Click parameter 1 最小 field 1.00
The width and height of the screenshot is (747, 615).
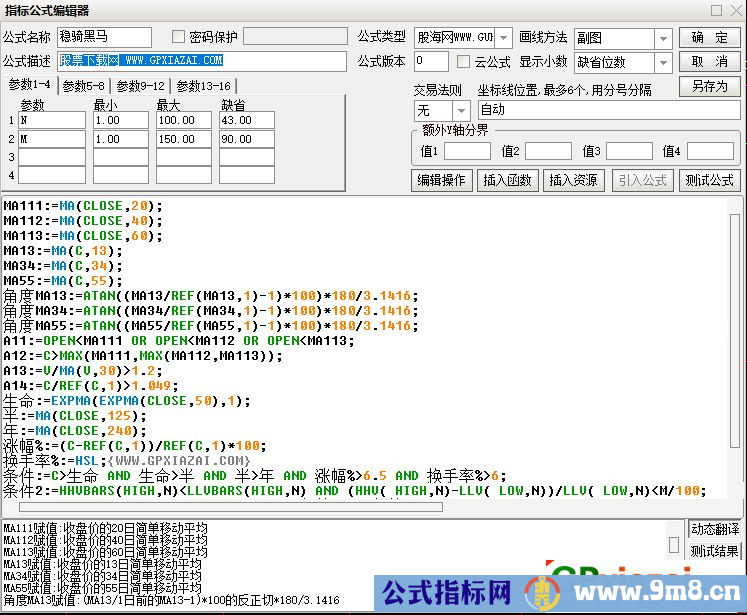121,120
